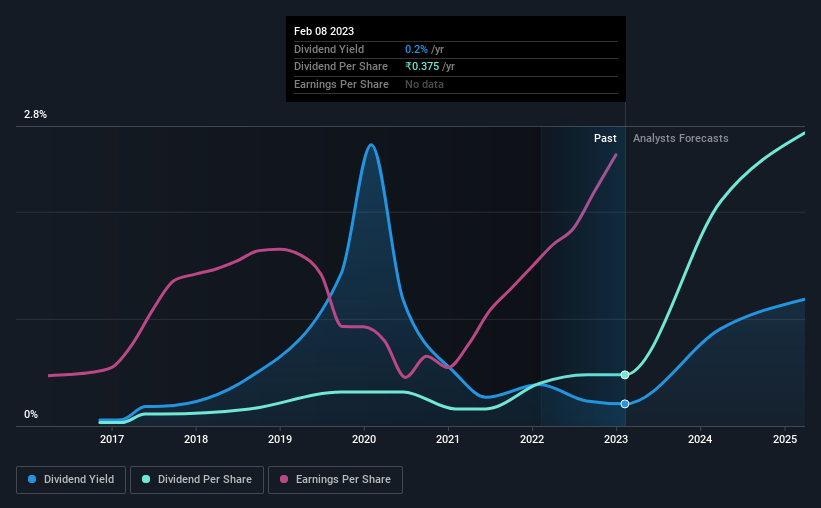Image resolution: width=821 pixels, height=508 pixels.
Task: Click the 2.8% y-axis label
Action: 35,114
